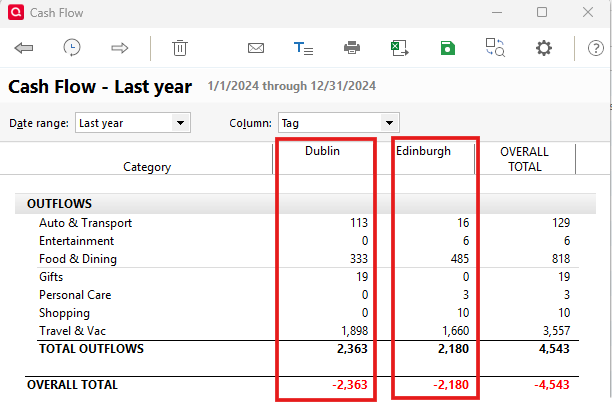Viewport: 612px width, 402px height.
Task: Click the Dublin column header
Action: pos(322,151)
